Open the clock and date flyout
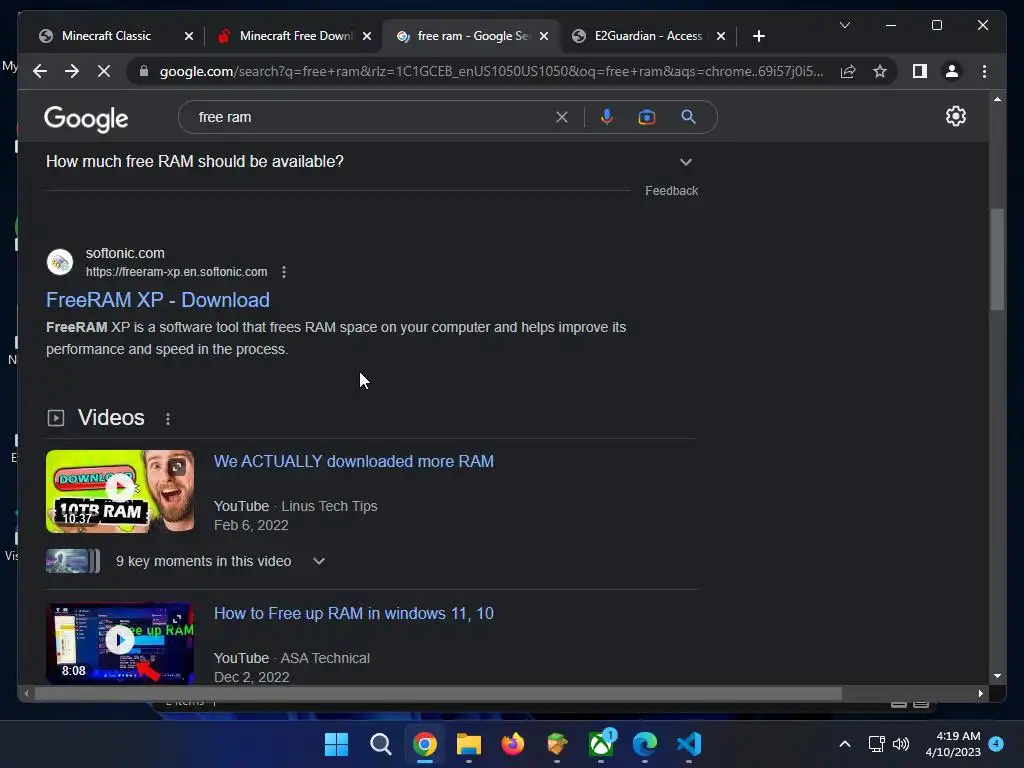Screen dimensions: 1024x768 (953, 744)
